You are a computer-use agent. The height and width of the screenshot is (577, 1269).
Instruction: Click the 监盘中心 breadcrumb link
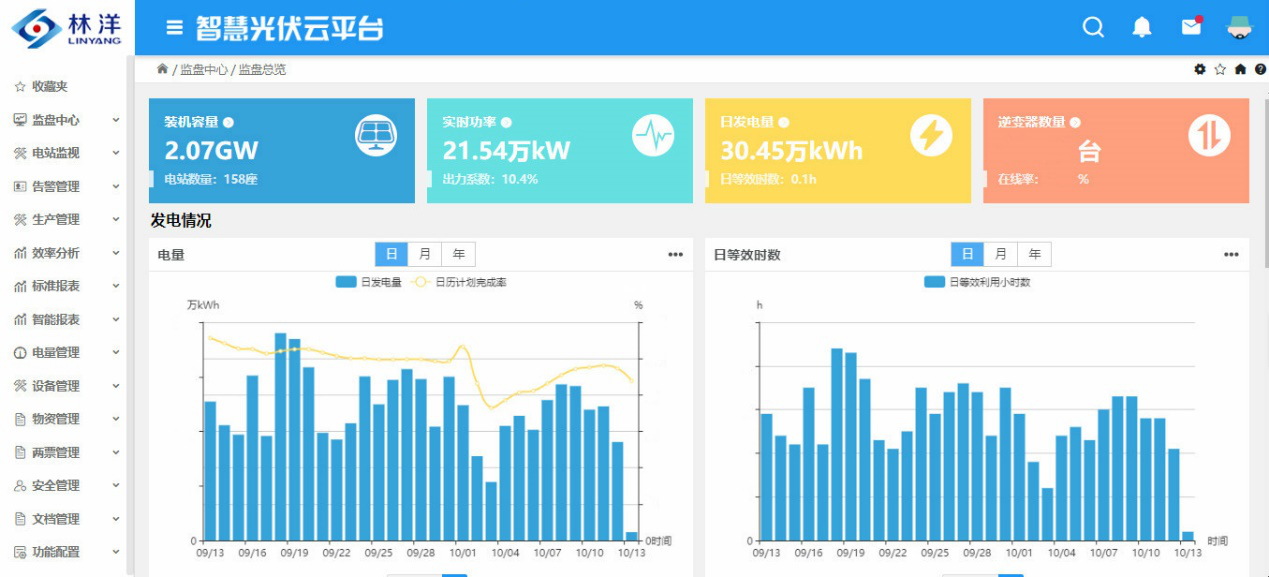click(204, 70)
